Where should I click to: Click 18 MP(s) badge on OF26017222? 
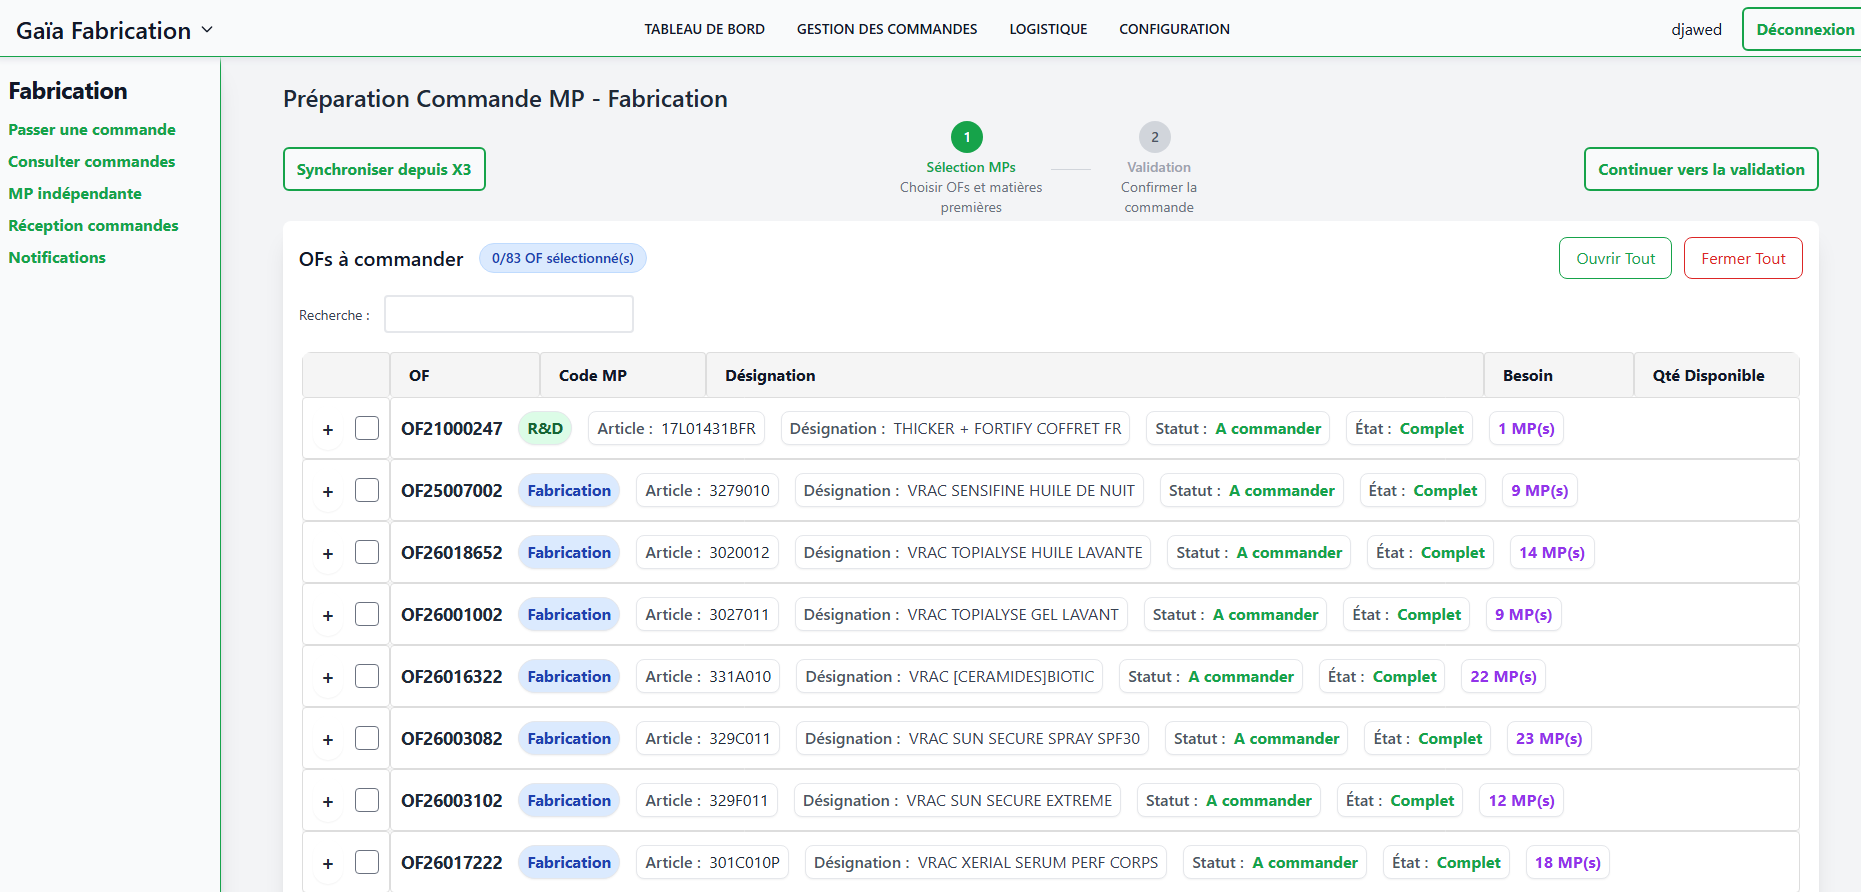point(1568,862)
